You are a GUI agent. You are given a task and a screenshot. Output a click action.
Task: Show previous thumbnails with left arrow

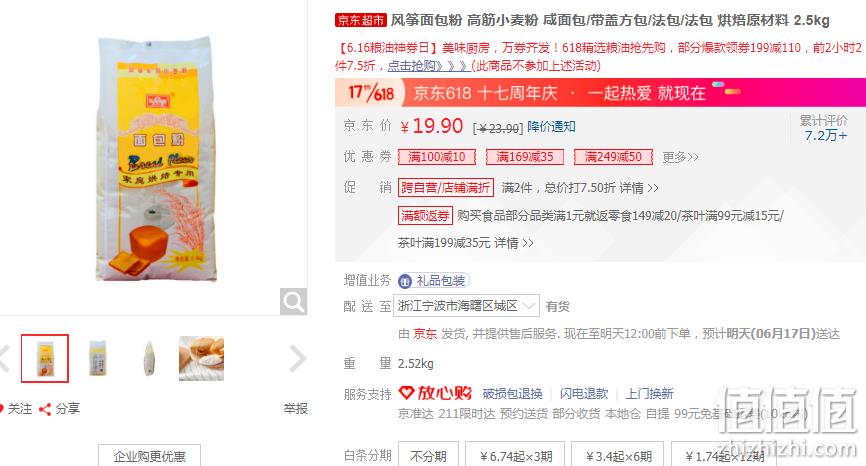tap(4, 359)
